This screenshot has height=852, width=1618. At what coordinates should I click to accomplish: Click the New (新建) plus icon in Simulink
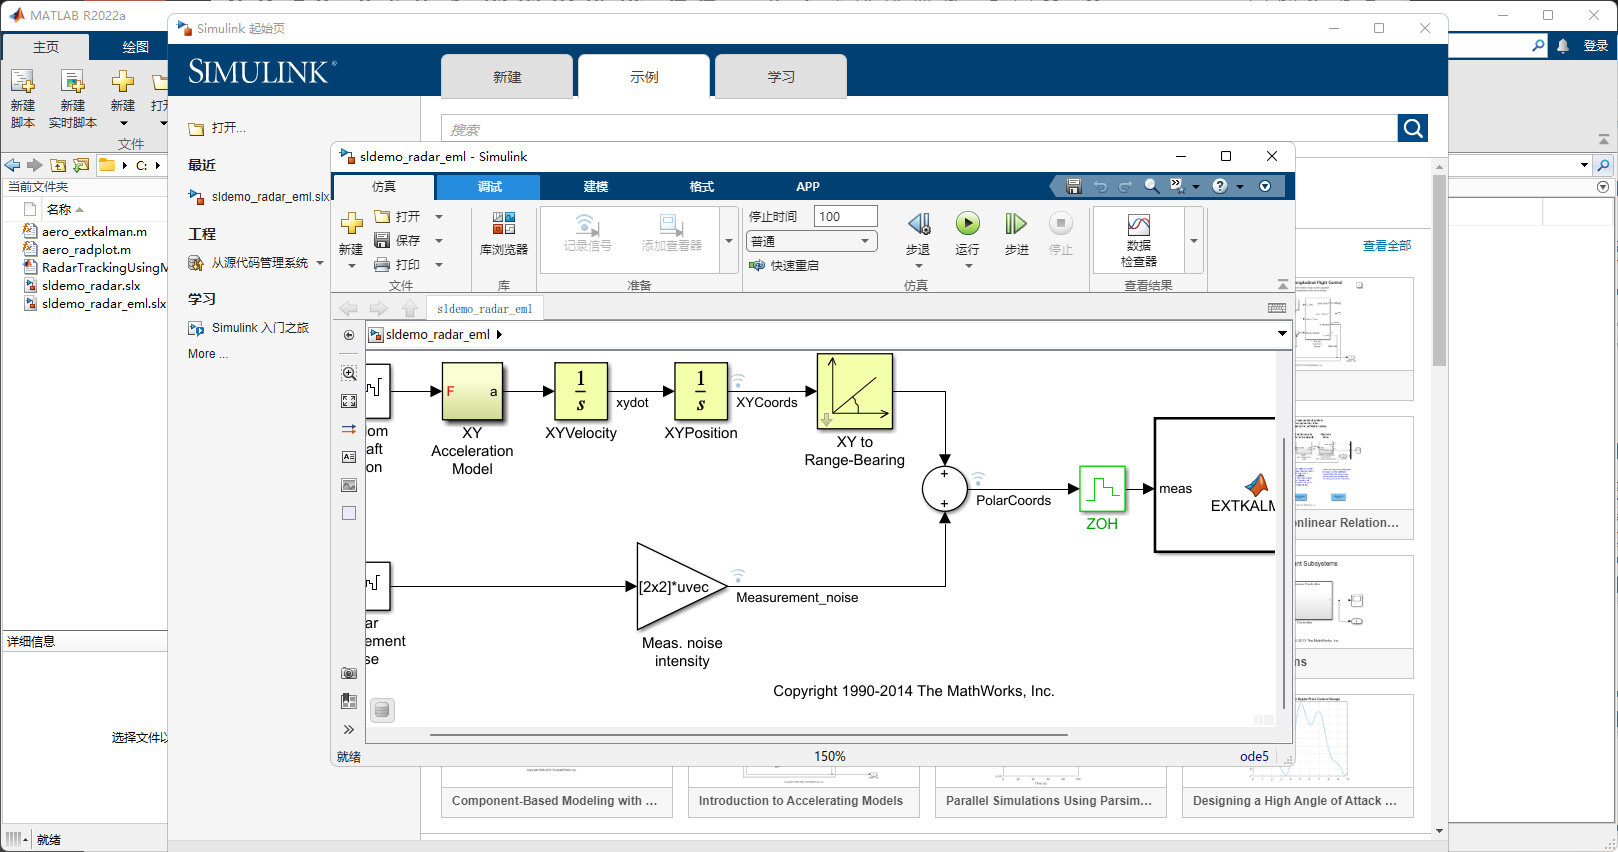[x=351, y=223]
